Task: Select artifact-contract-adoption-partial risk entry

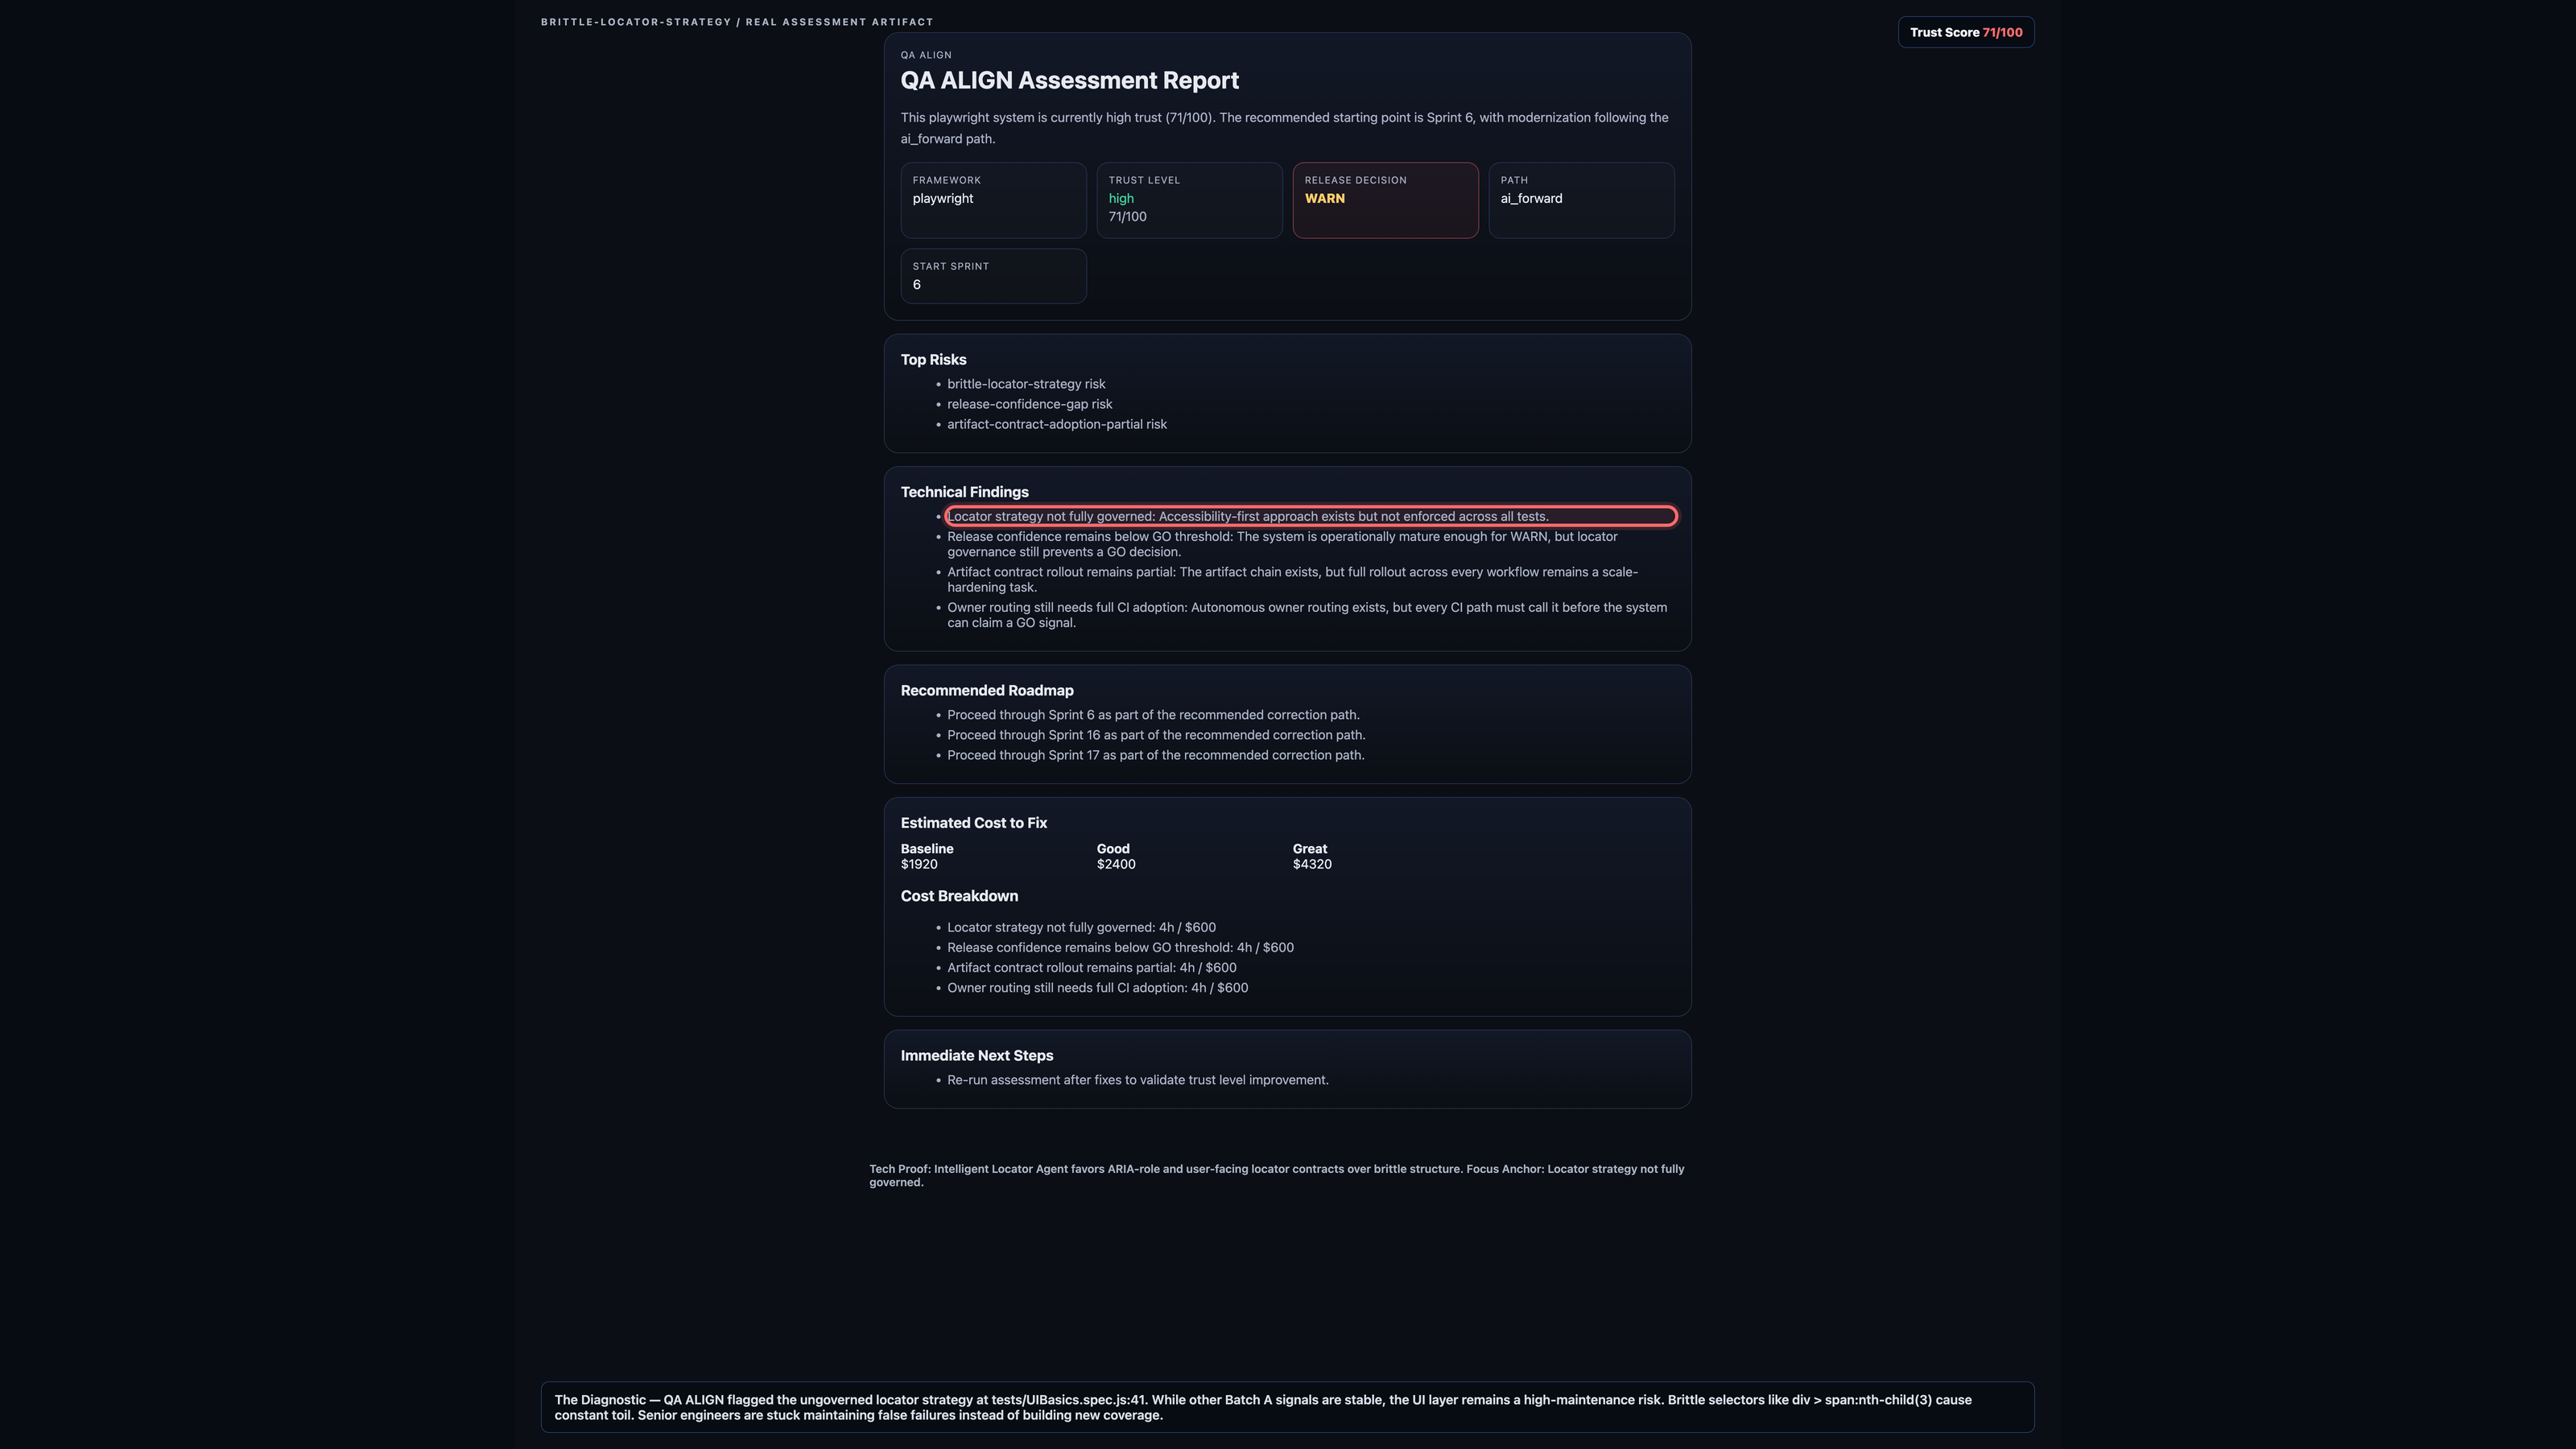Action: click(x=1057, y=424)
